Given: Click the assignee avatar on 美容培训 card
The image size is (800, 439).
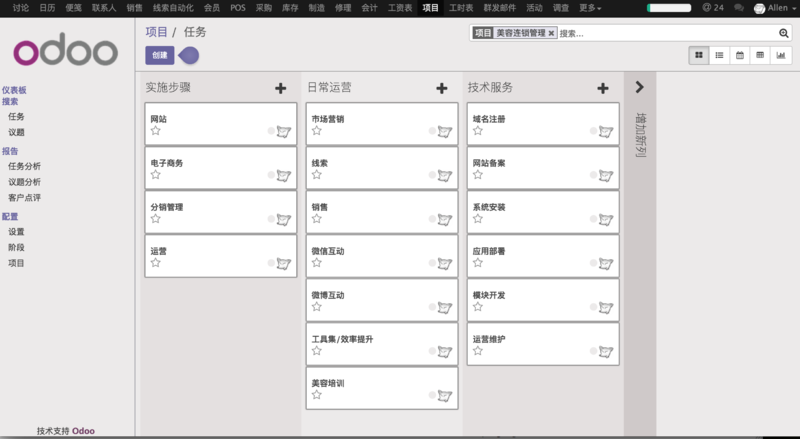Looking at the screenshot, I should point(445,396).
